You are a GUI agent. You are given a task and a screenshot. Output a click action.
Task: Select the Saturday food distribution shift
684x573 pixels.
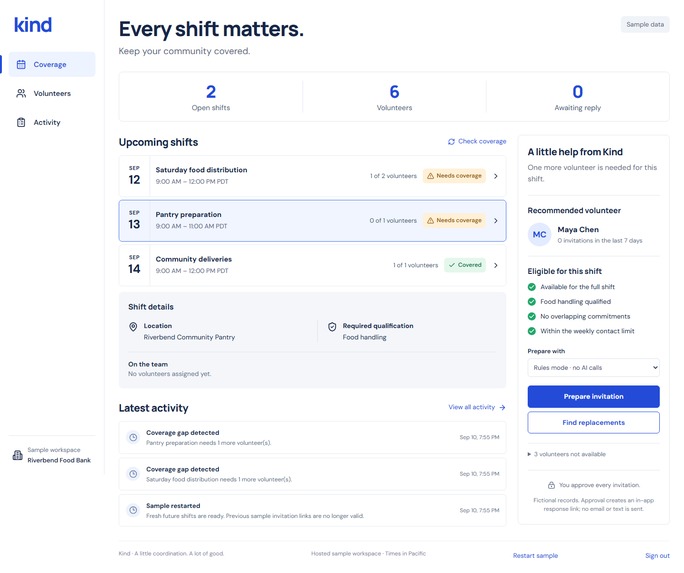pyautogui.click(x=312, y=176)
